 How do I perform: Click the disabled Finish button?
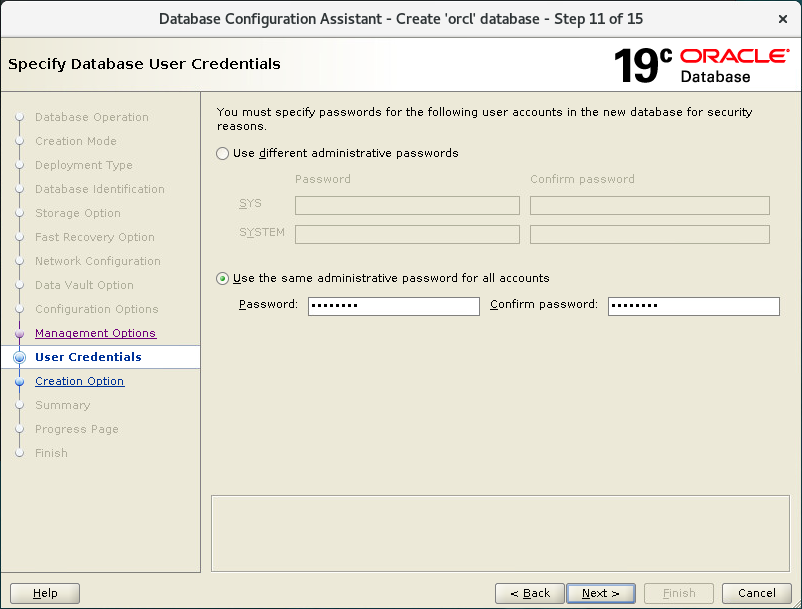[x=679, y=593]
